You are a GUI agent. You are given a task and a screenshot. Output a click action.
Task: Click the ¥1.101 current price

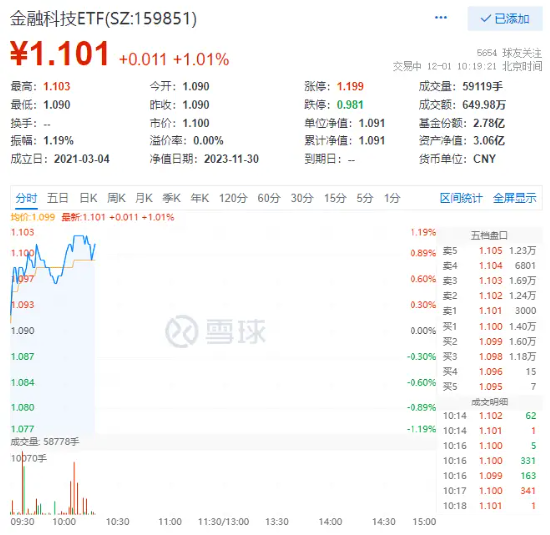(60, 53)
